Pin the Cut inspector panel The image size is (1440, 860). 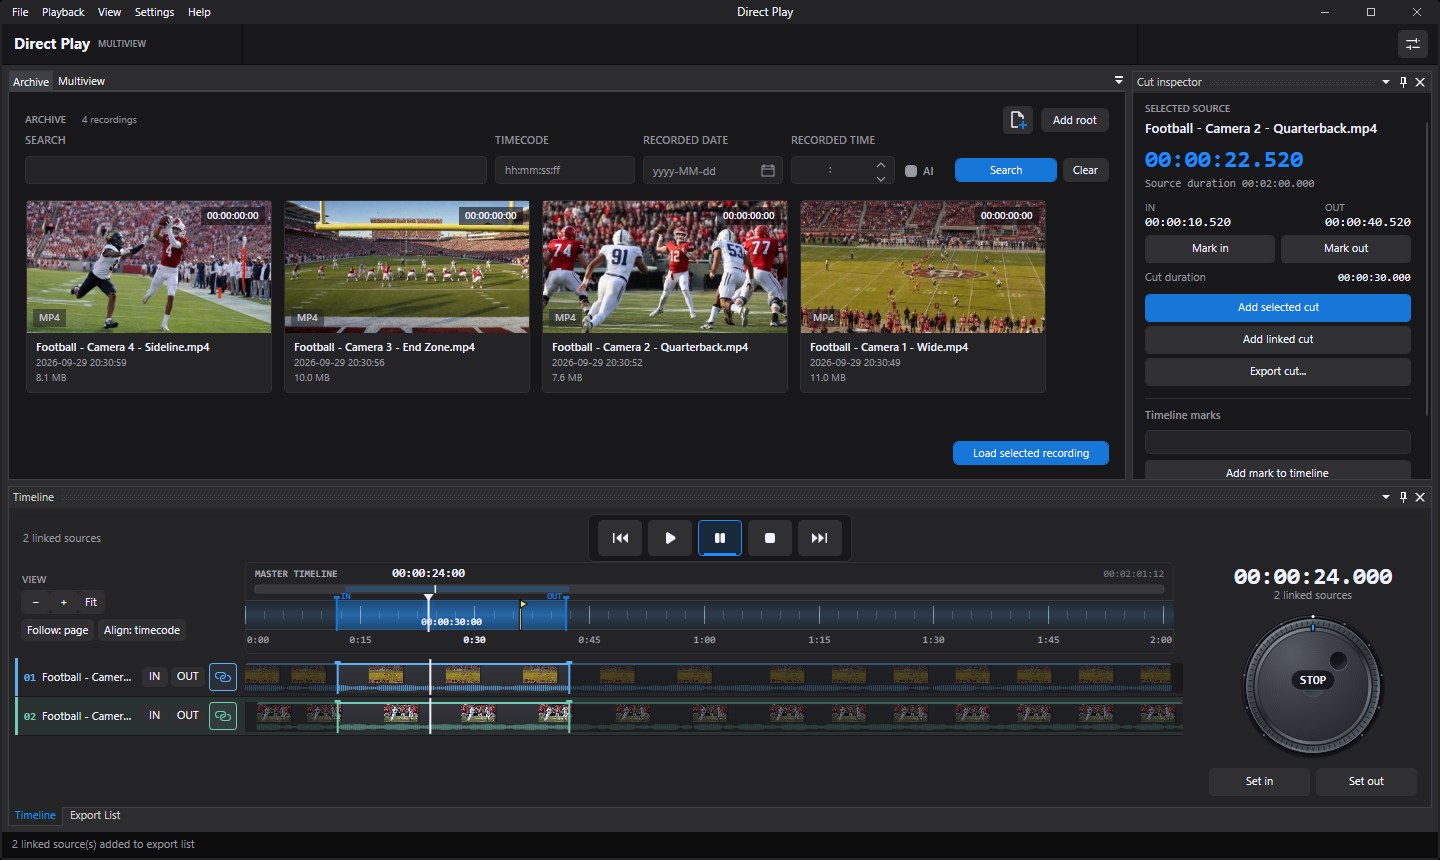point(1403,82)
